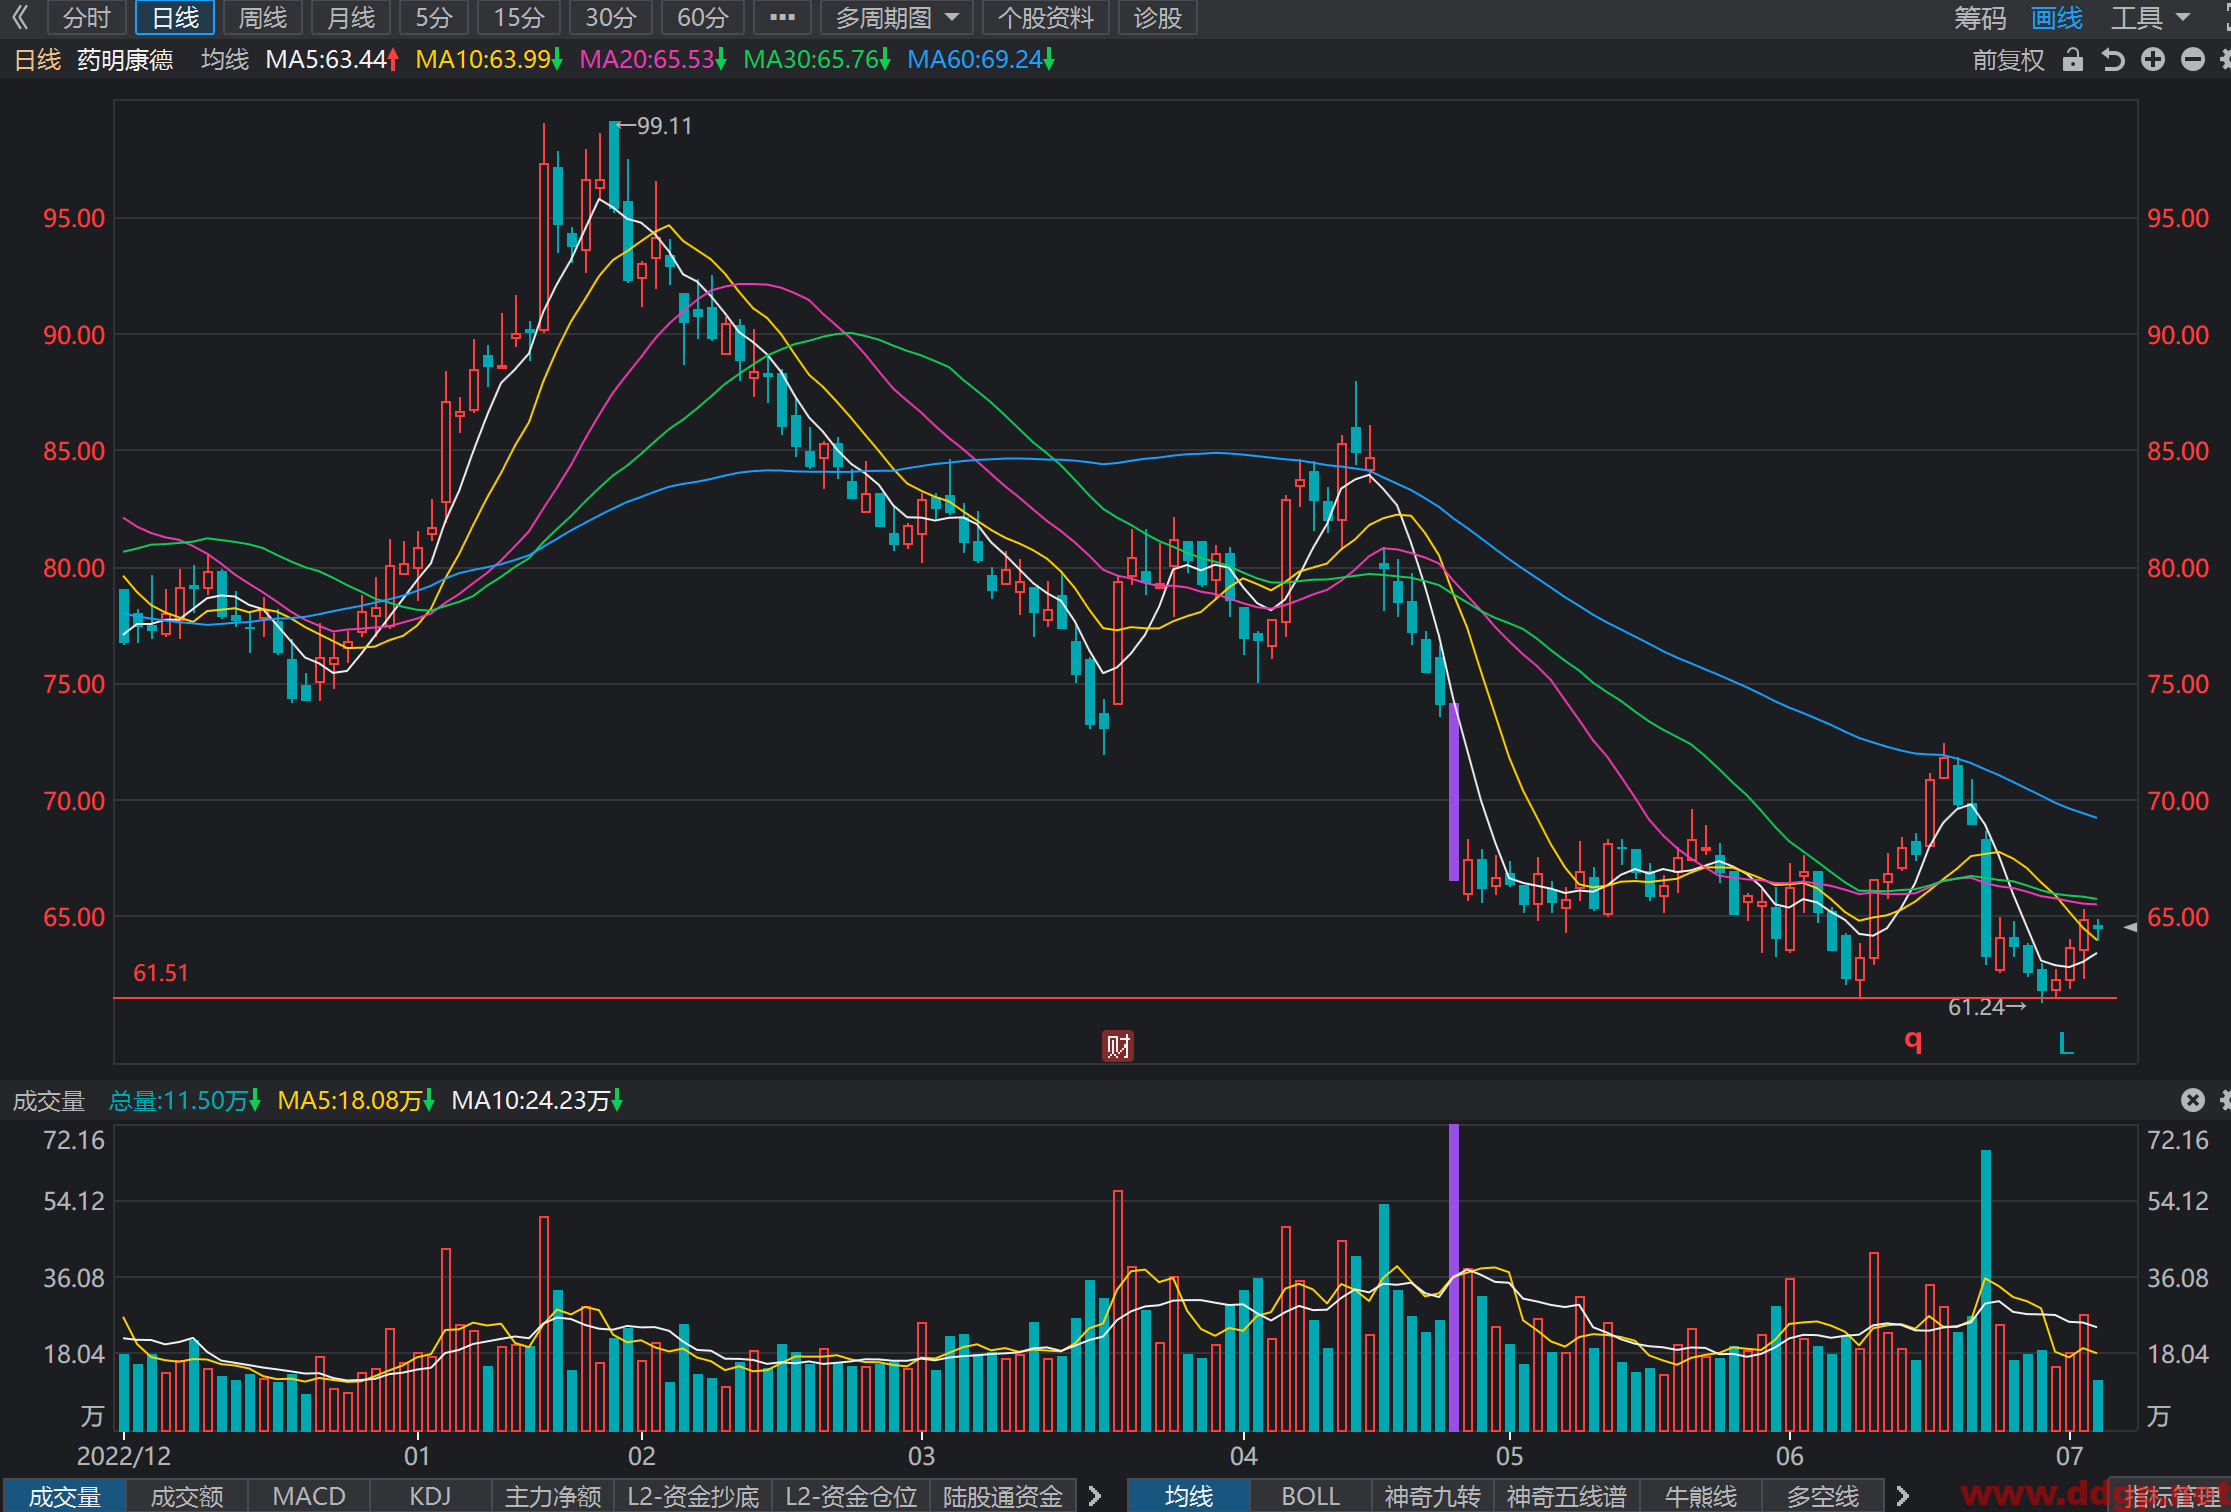Click the lock icon beside 前复权

point(2073,60)
